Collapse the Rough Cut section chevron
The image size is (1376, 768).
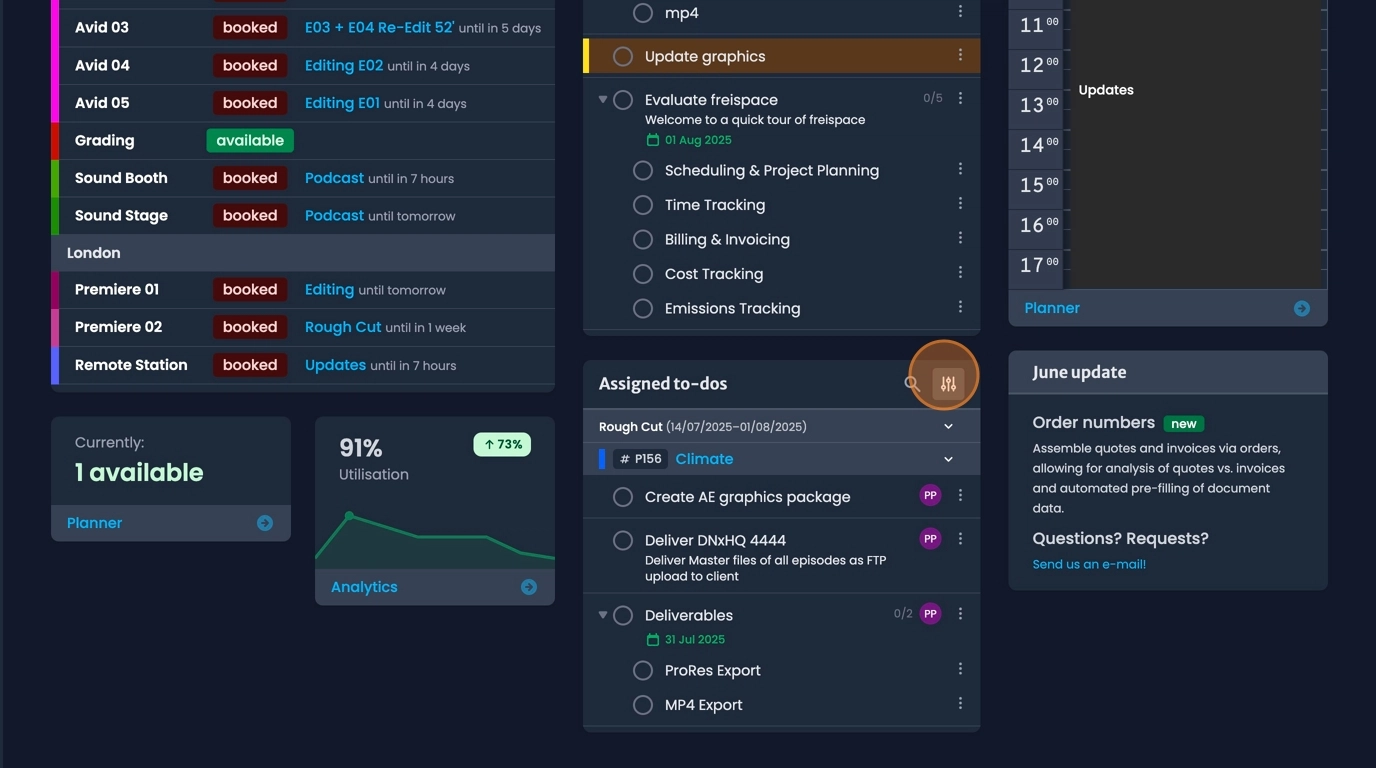[x=948, y=427]
